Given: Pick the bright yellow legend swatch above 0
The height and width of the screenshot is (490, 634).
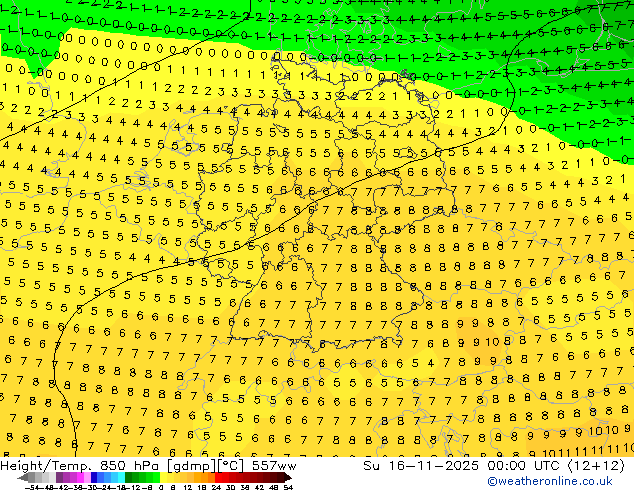Looking at the screenshot, I should point(163,477).
